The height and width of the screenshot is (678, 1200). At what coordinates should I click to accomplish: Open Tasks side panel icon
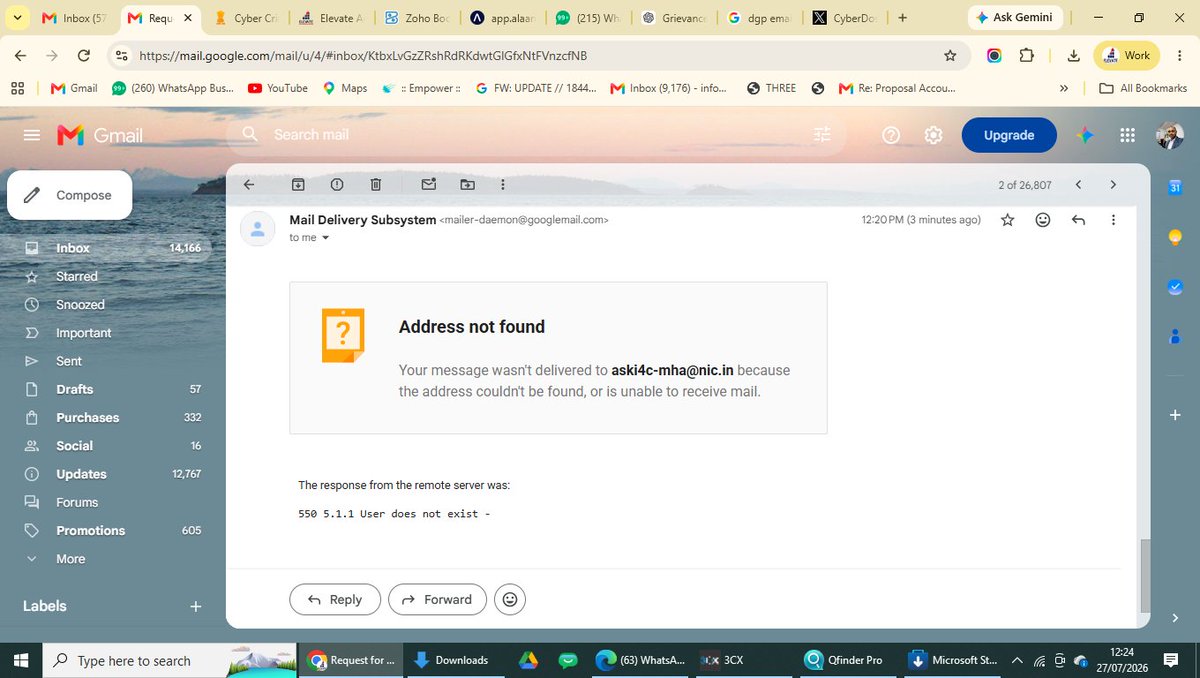tap(1176, 286)
